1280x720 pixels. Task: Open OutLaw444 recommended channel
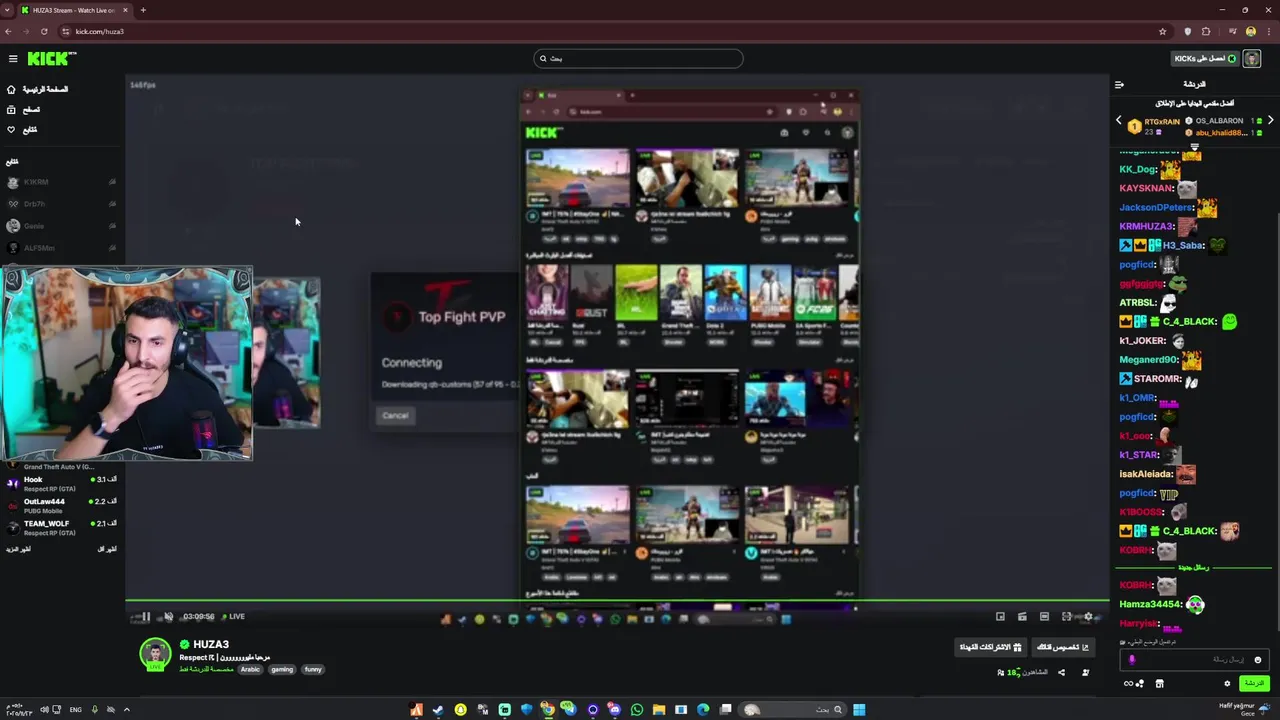[x=62, y=505]
